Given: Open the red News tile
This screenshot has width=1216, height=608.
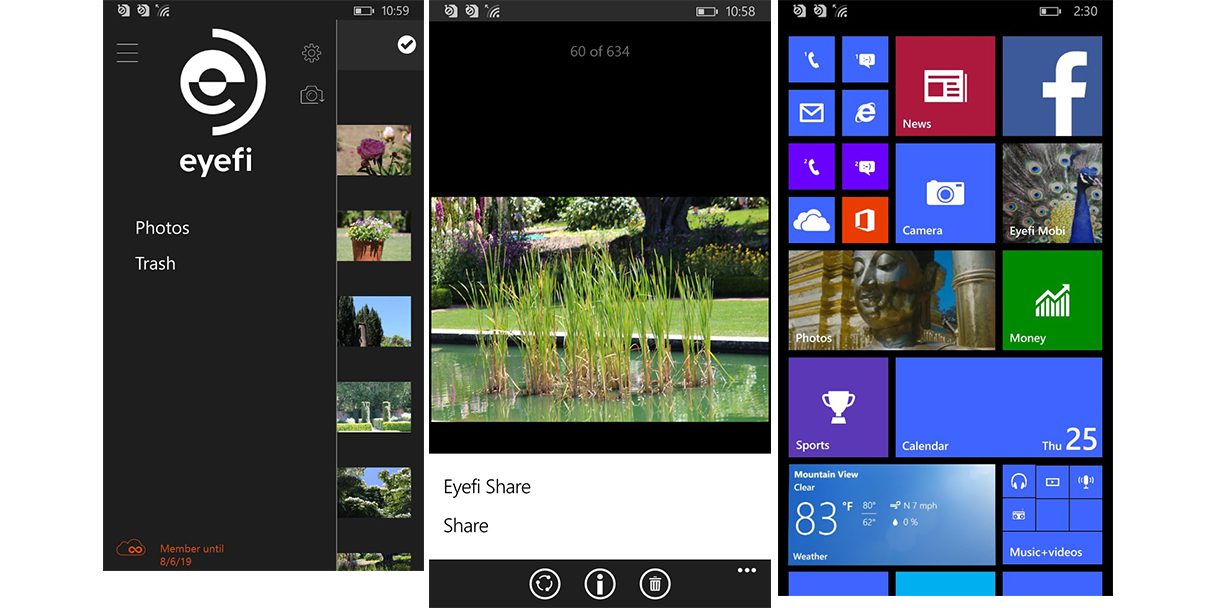Looking at the screenshot, I should (945, 86).
